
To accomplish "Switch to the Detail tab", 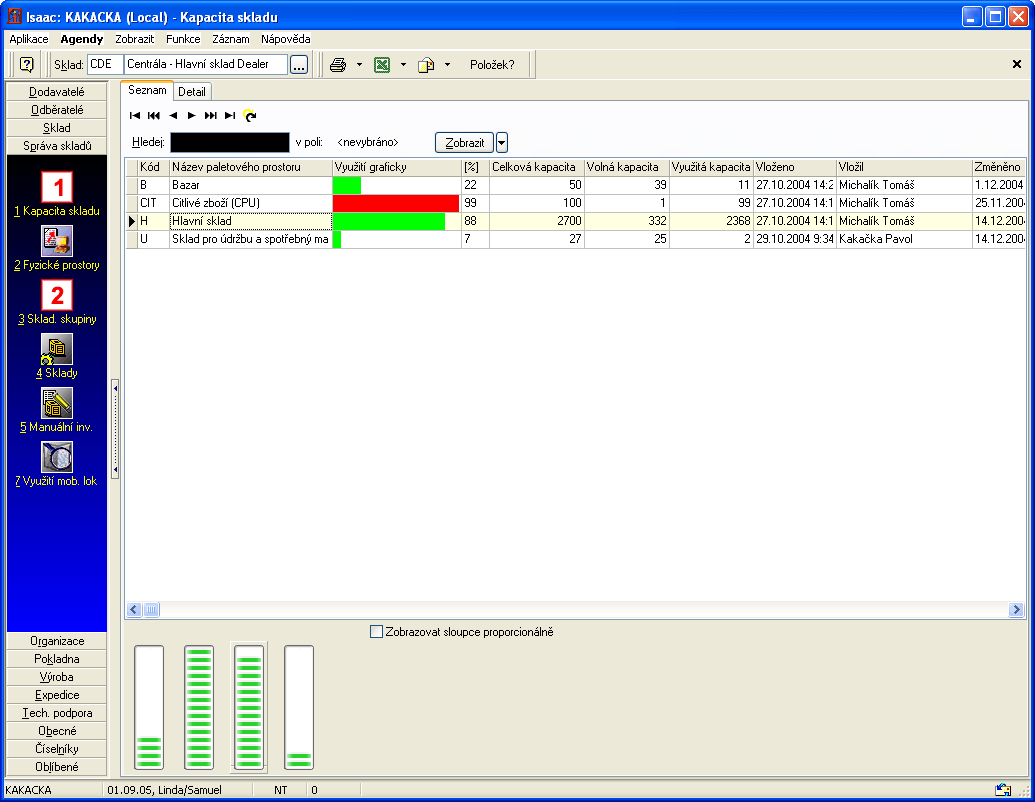I will coord(192,92).
